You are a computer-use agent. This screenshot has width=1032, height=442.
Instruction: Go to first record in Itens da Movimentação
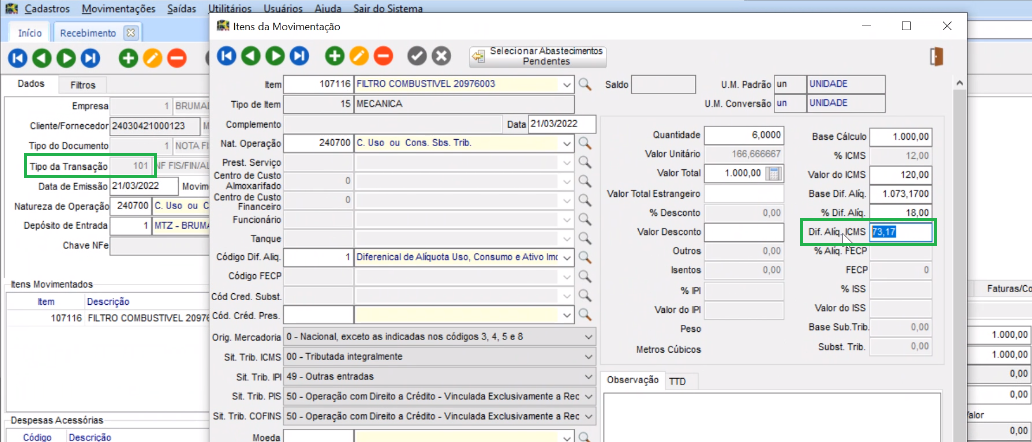pyautogui.click(x=226, y=56)
